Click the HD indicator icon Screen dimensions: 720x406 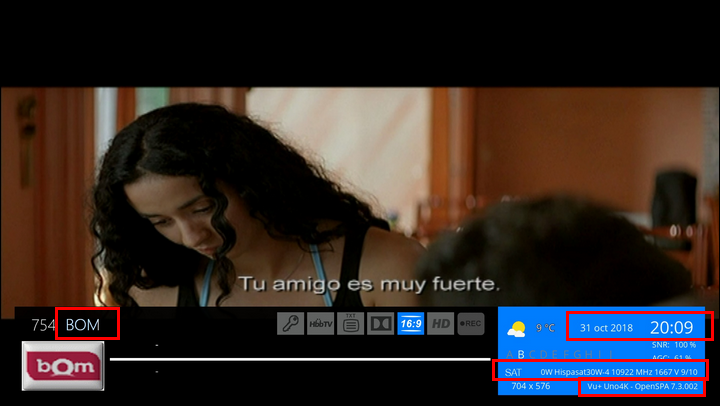click(x=441, y=324)
